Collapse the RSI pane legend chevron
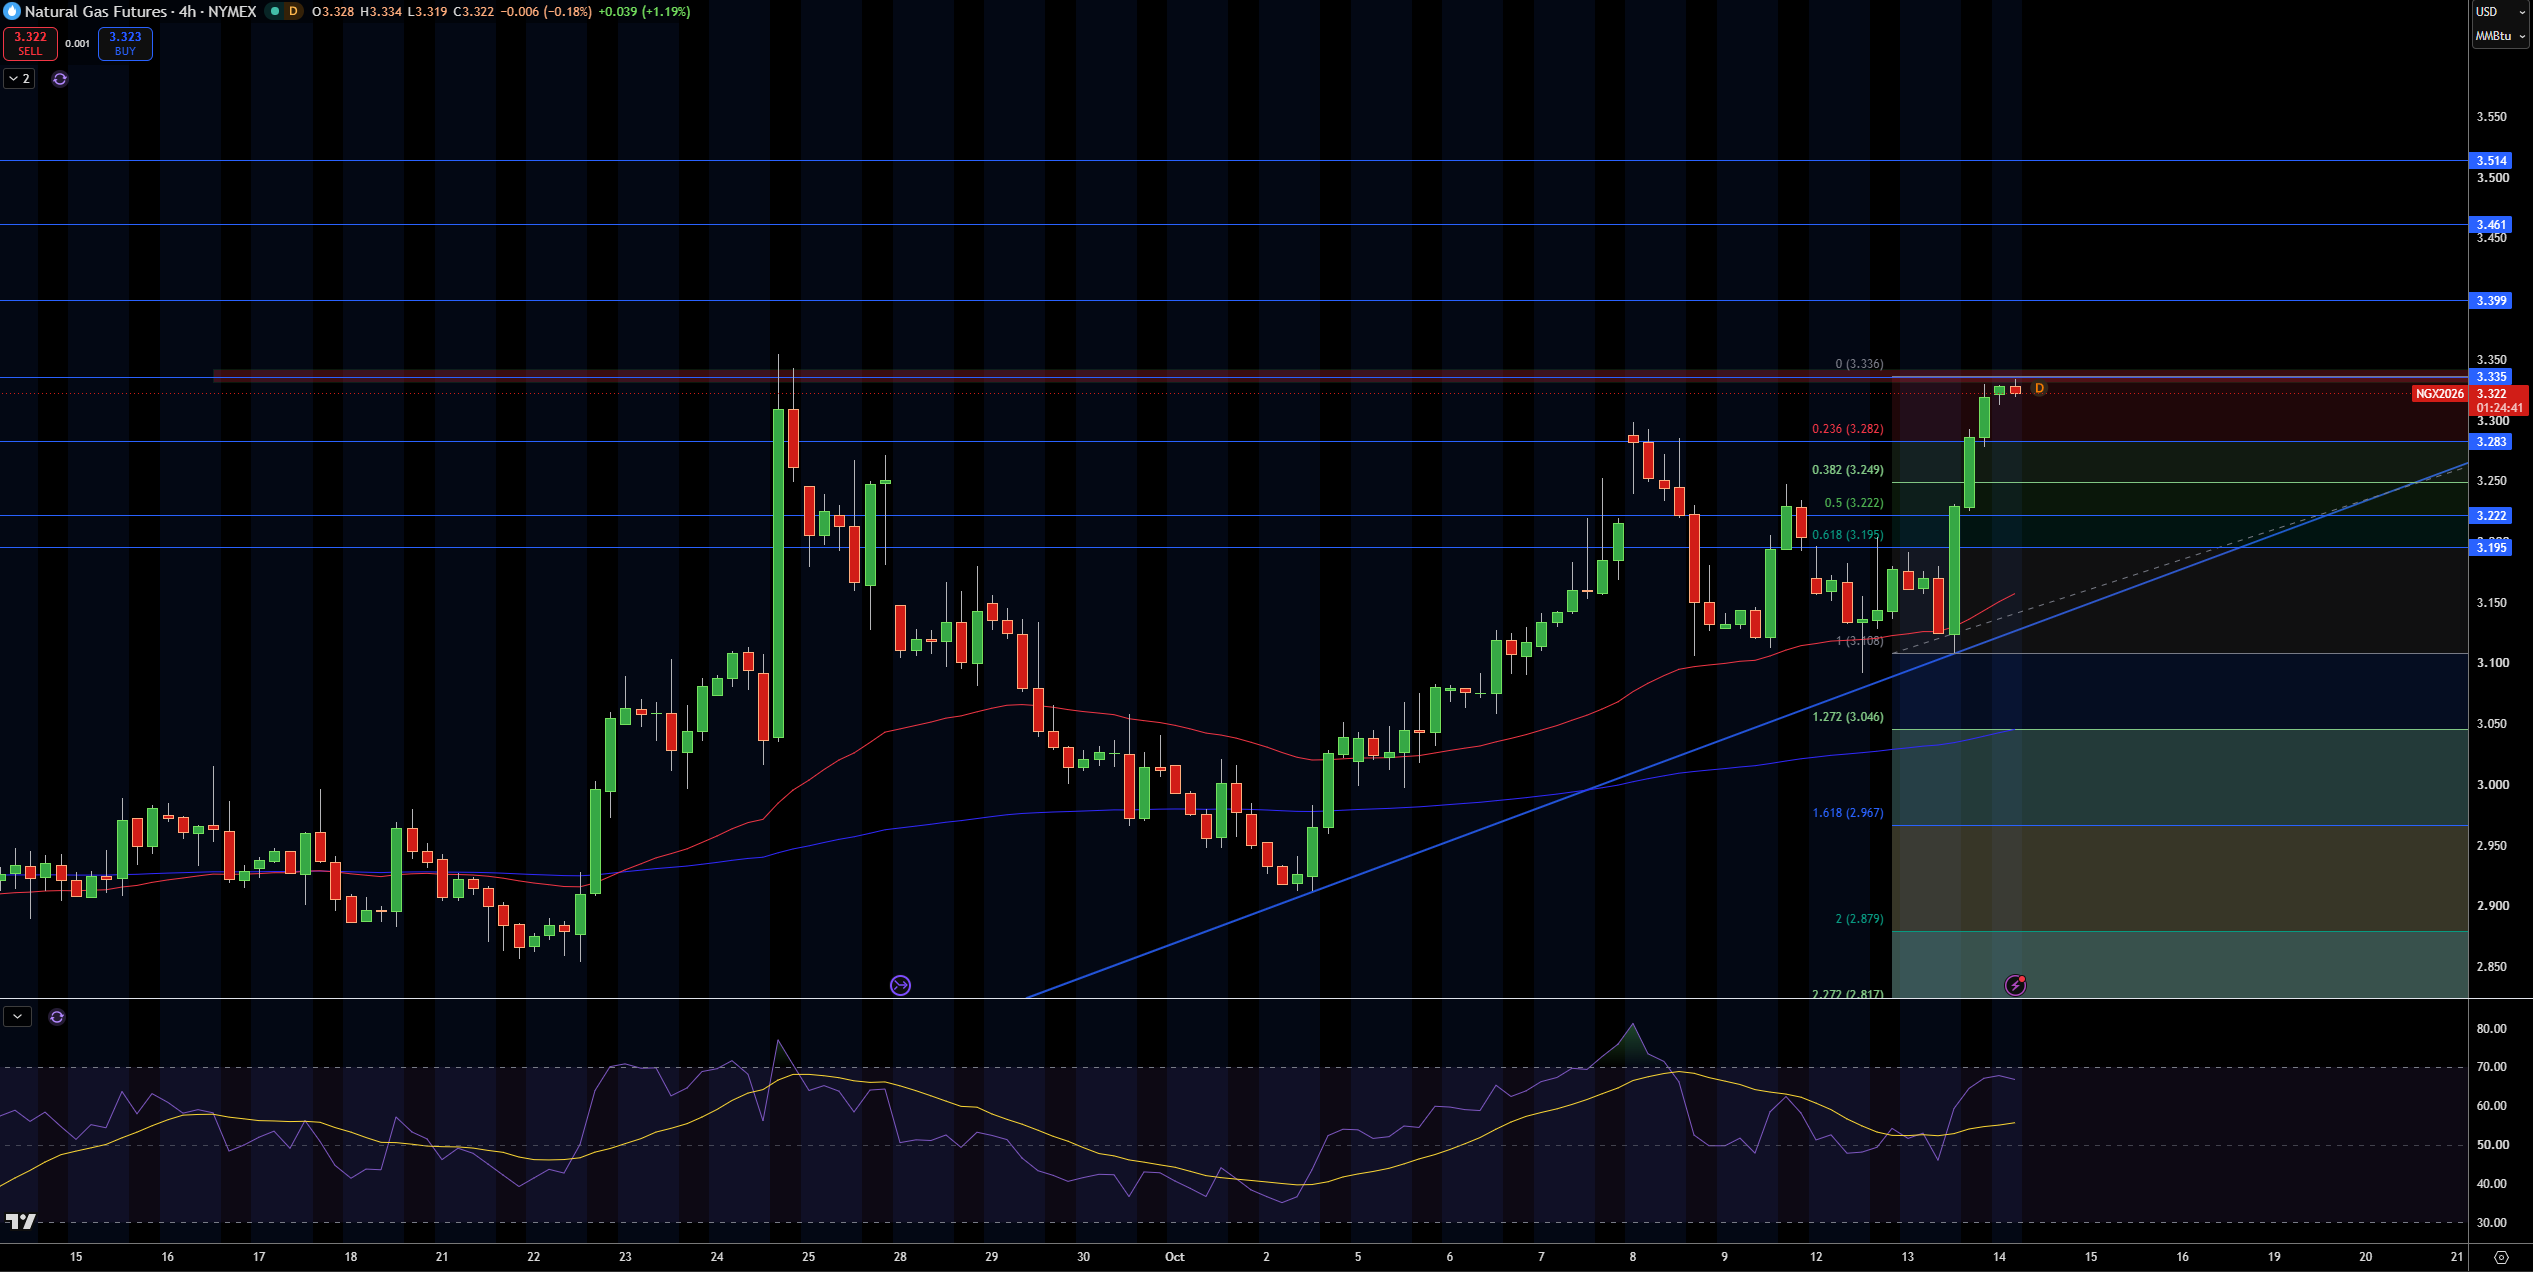This screenshot has height=1272, width=2533. [17, 1017]
